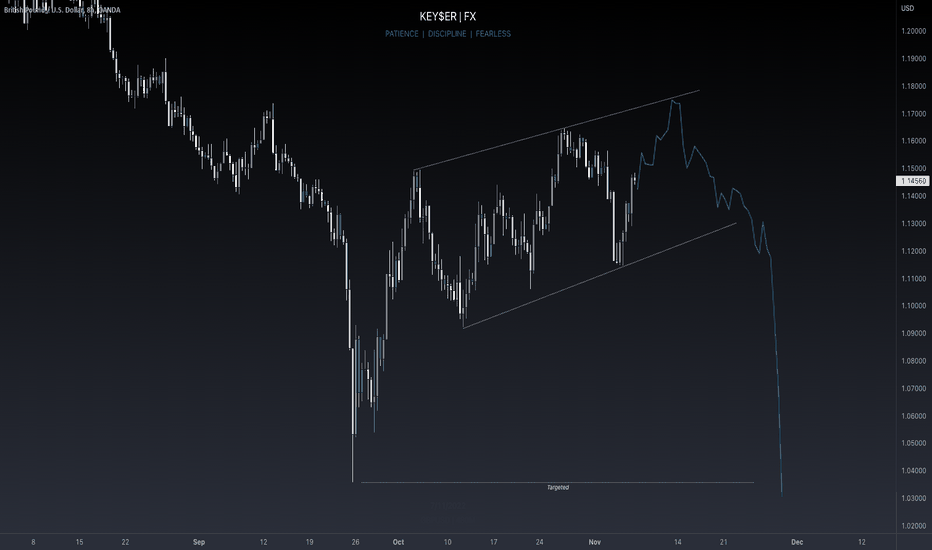Click the 22 date label on time axis
Viewport: 932px width, 550px height.
125,542
